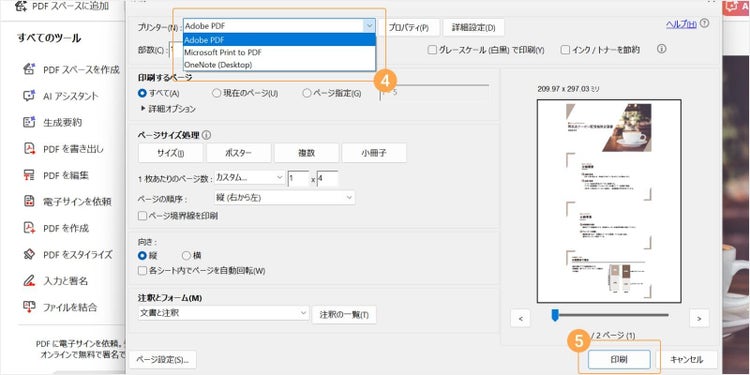Select the 縦 orientation radio button

142,255
